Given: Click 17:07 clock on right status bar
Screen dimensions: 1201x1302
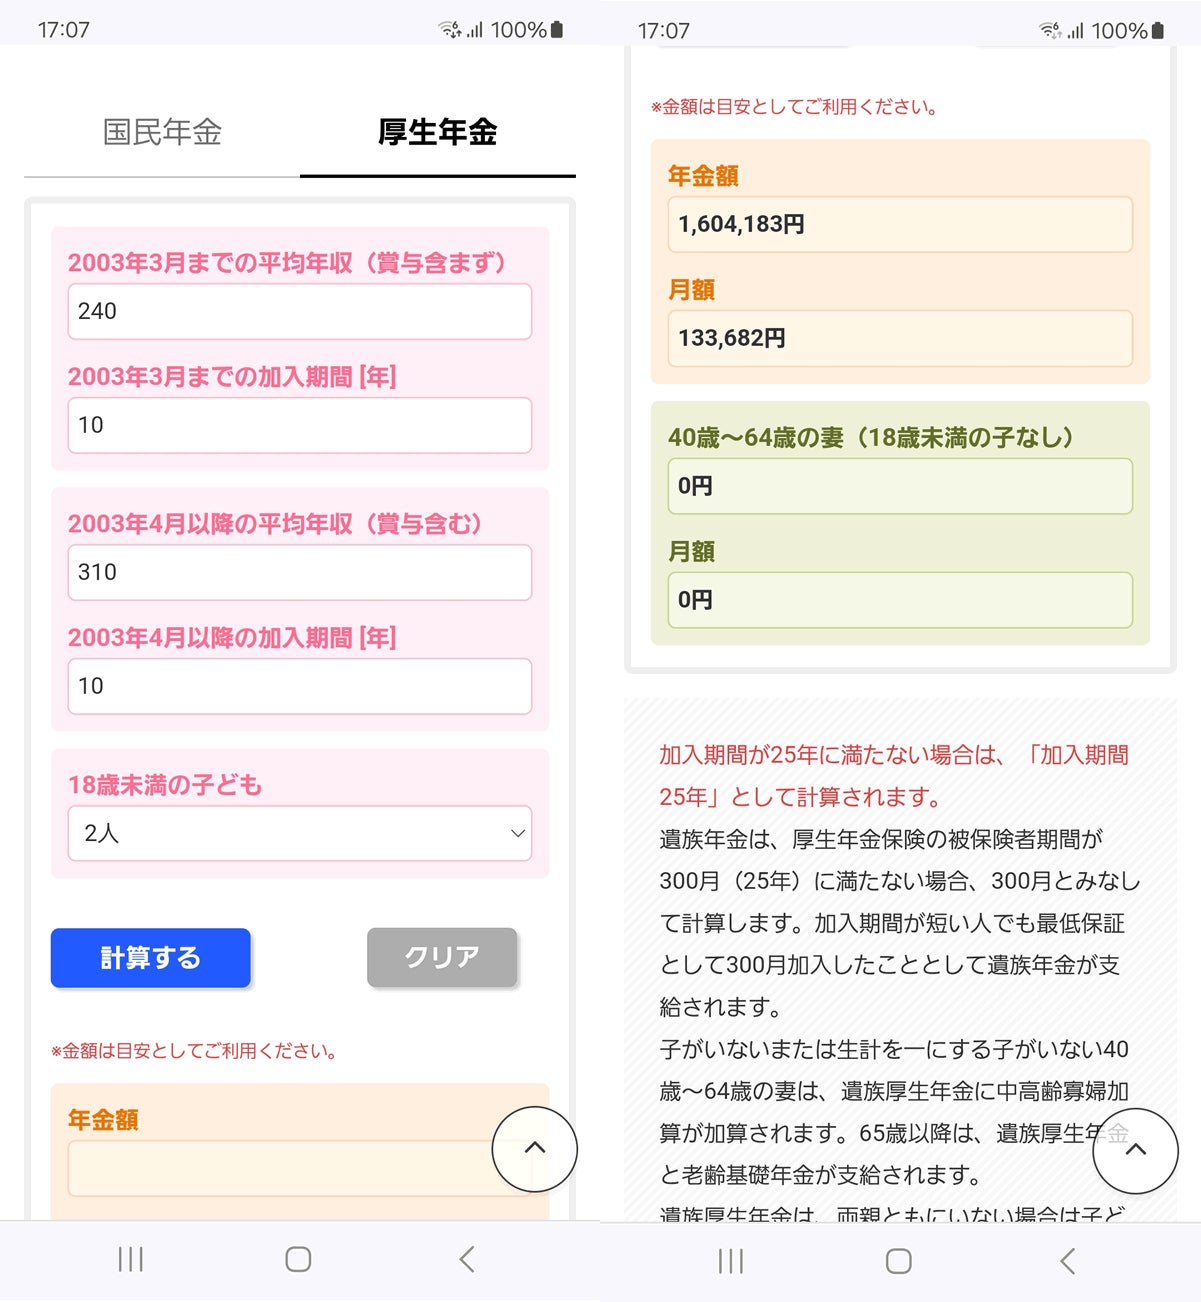Looking at the screenshot, I should (x=664, y=31).
